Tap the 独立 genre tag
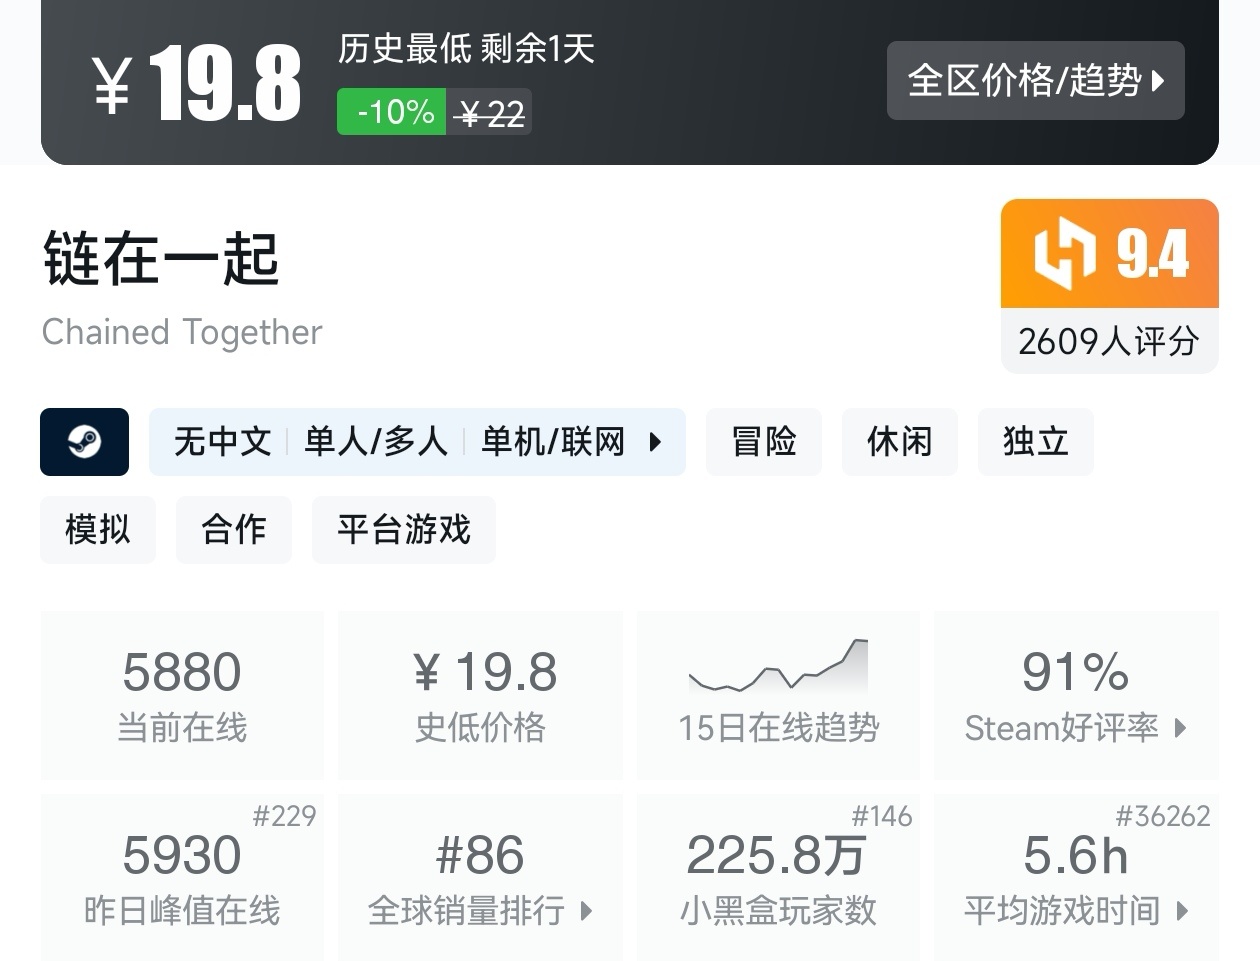Viewport: 1260px width, 961px height. [1035, 442]
